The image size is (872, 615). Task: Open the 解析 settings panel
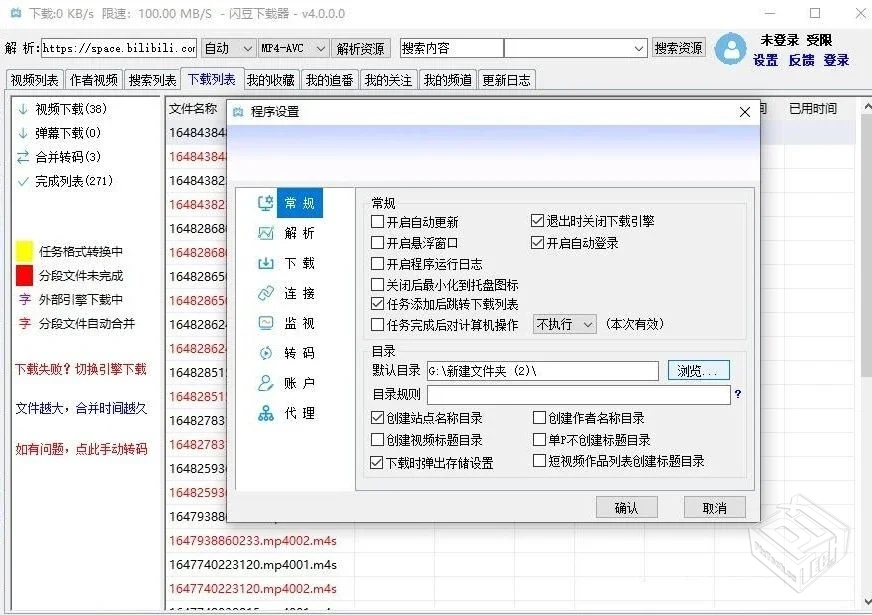(x=299, y=233)
